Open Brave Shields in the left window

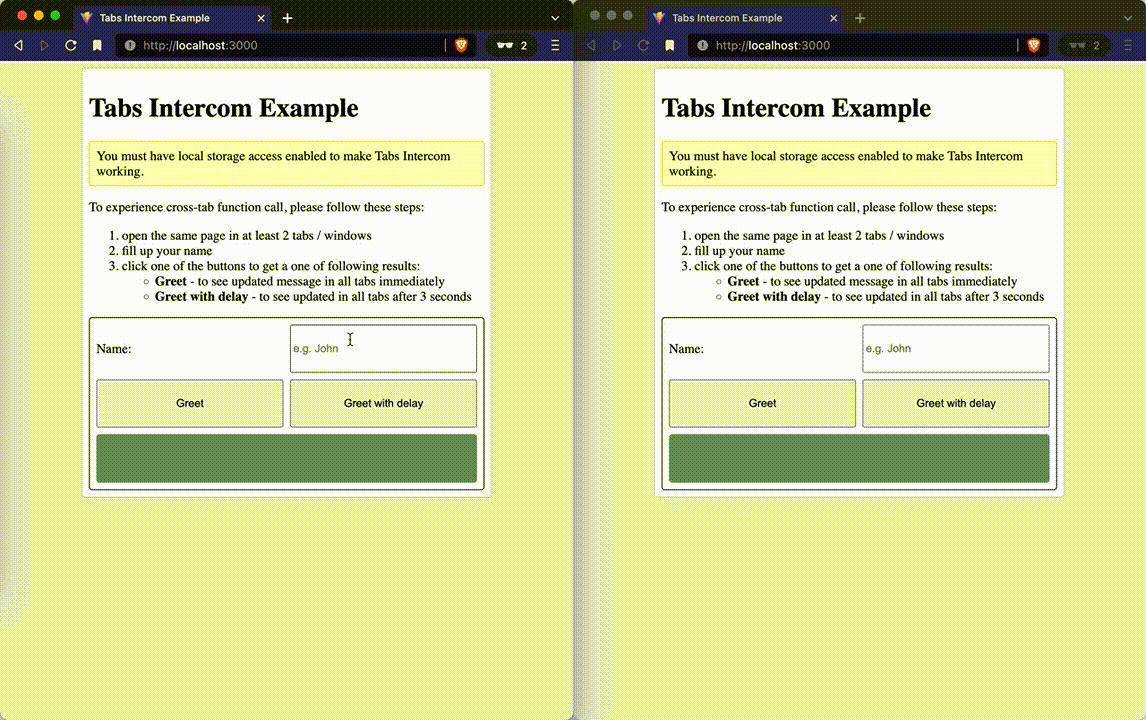tap(461, 45)
